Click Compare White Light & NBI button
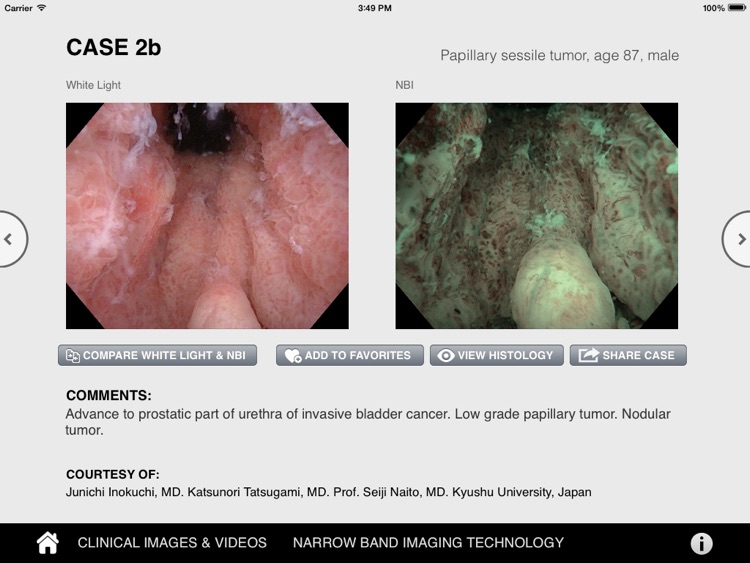This screenshot has width=750, height=563. pos(157,355)
